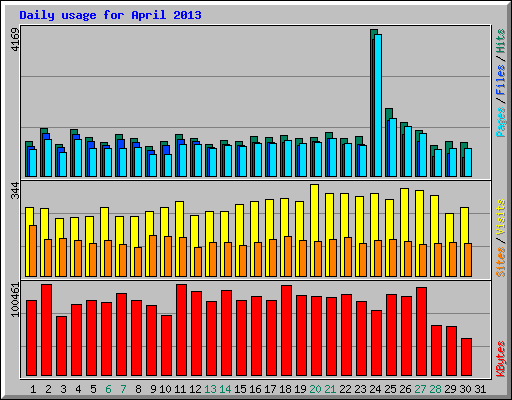This screenshot has height=400, width=512.
Task: Click green weekend day label 21
Action: click(x=330, y=389)
